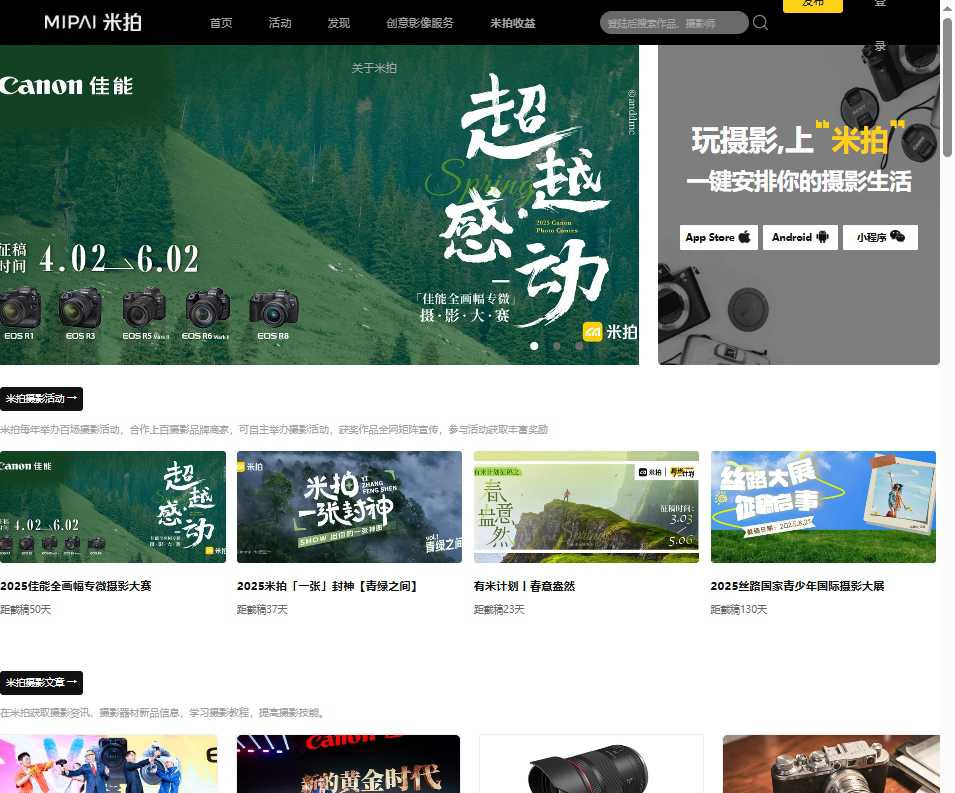Click the WeChat 小程序 icon
This screenshot has height=793, width=955.
click(x=900, y=237)
